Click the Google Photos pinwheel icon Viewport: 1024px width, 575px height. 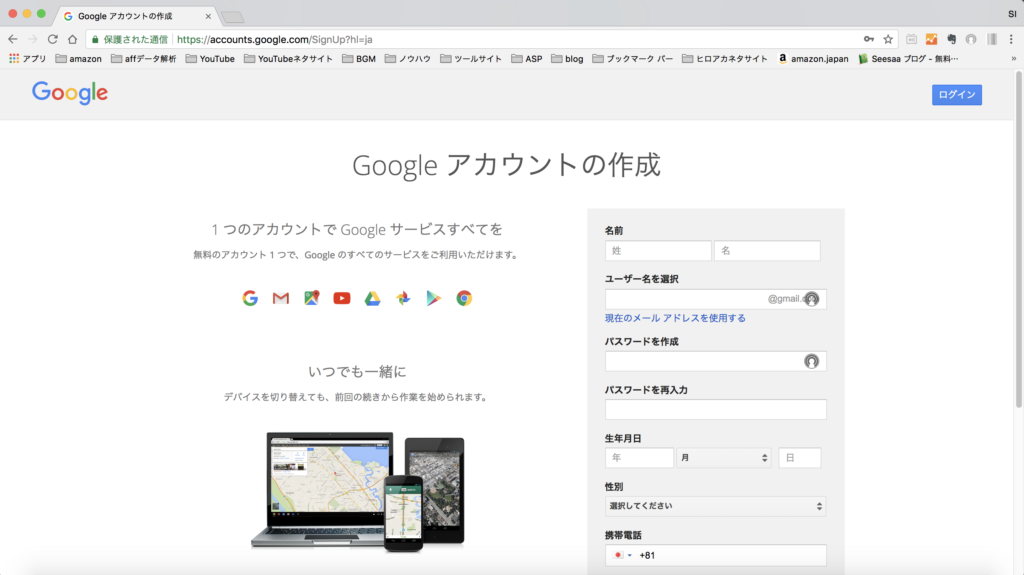tap(403, 298)
